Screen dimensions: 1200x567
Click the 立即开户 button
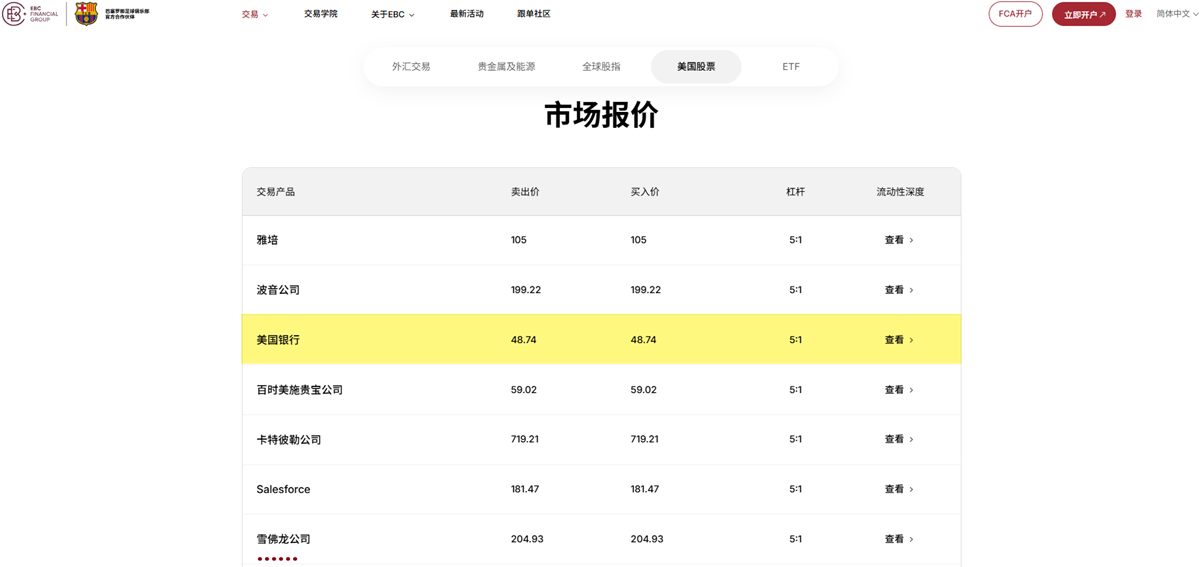pos(1084,14)
